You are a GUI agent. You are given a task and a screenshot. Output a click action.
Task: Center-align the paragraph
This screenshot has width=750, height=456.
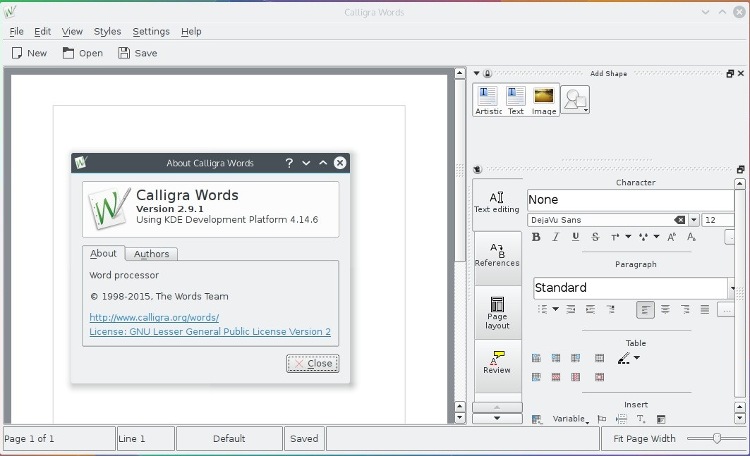click(x=665, y=310)
